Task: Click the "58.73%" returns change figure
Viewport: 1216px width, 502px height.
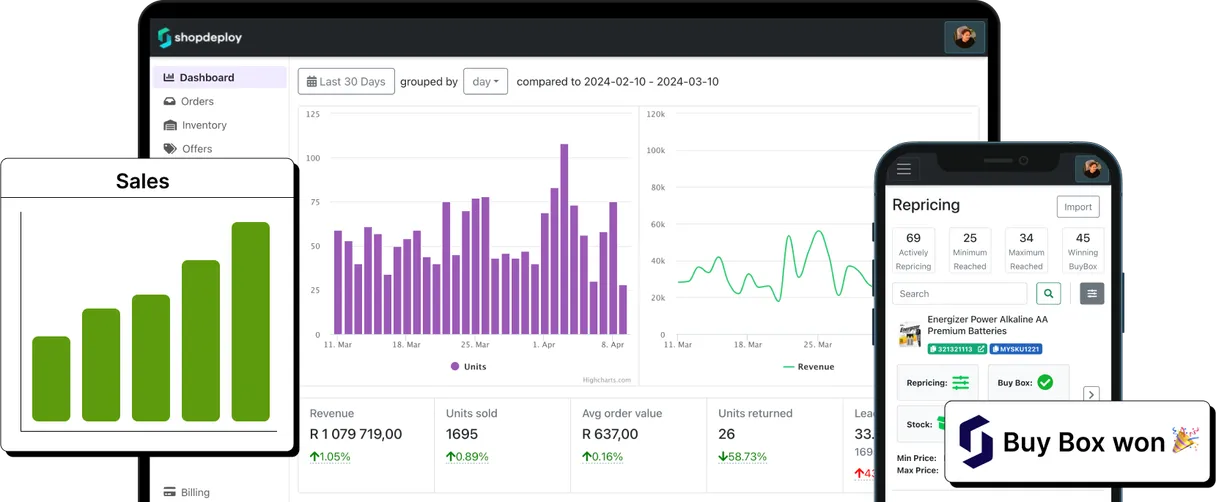Action: coord(742,457)
